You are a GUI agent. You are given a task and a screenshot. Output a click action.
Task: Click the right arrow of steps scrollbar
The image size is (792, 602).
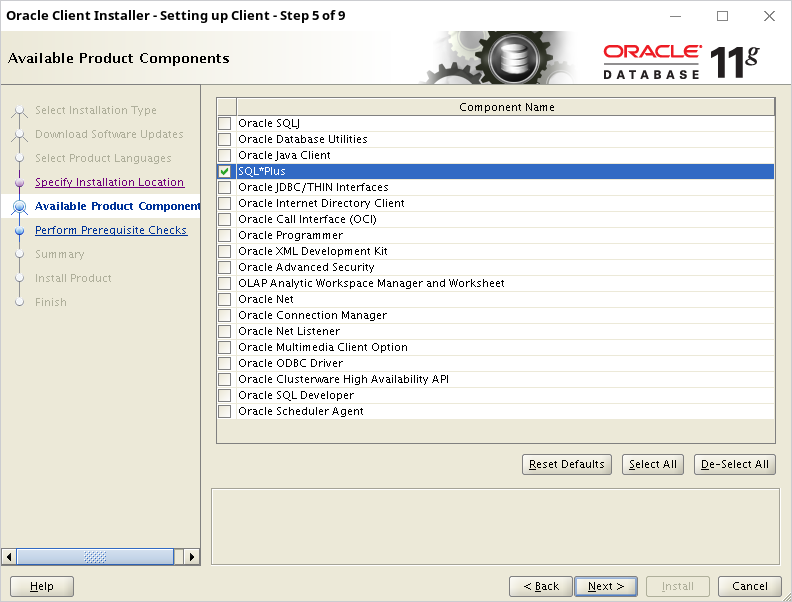click(191, 557)
